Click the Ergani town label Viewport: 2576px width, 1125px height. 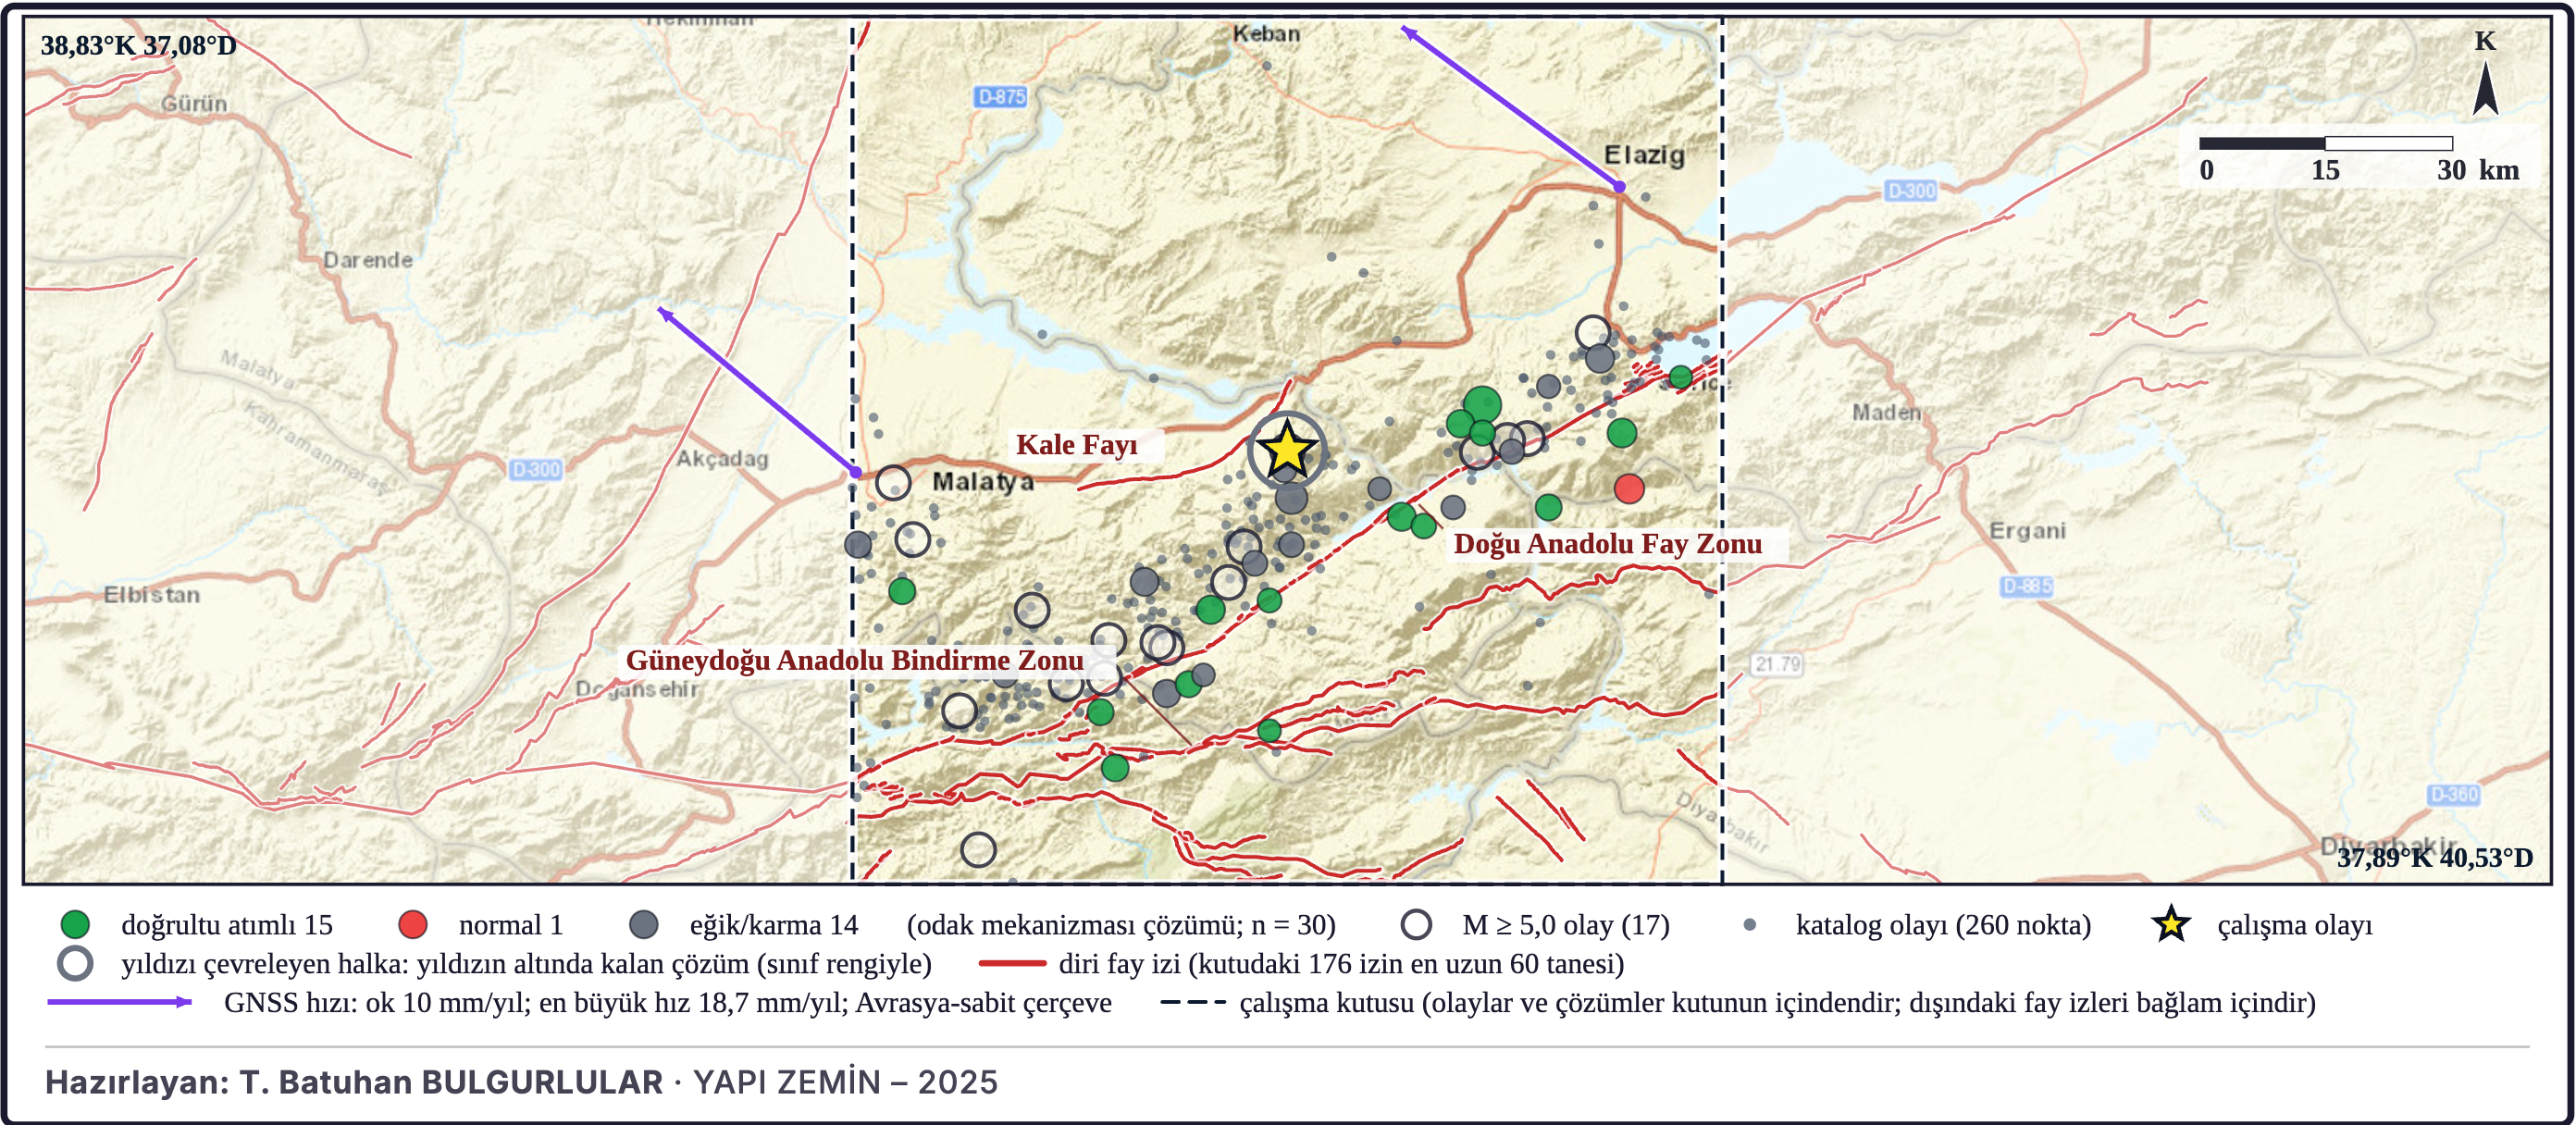[x=2027, y=531]
